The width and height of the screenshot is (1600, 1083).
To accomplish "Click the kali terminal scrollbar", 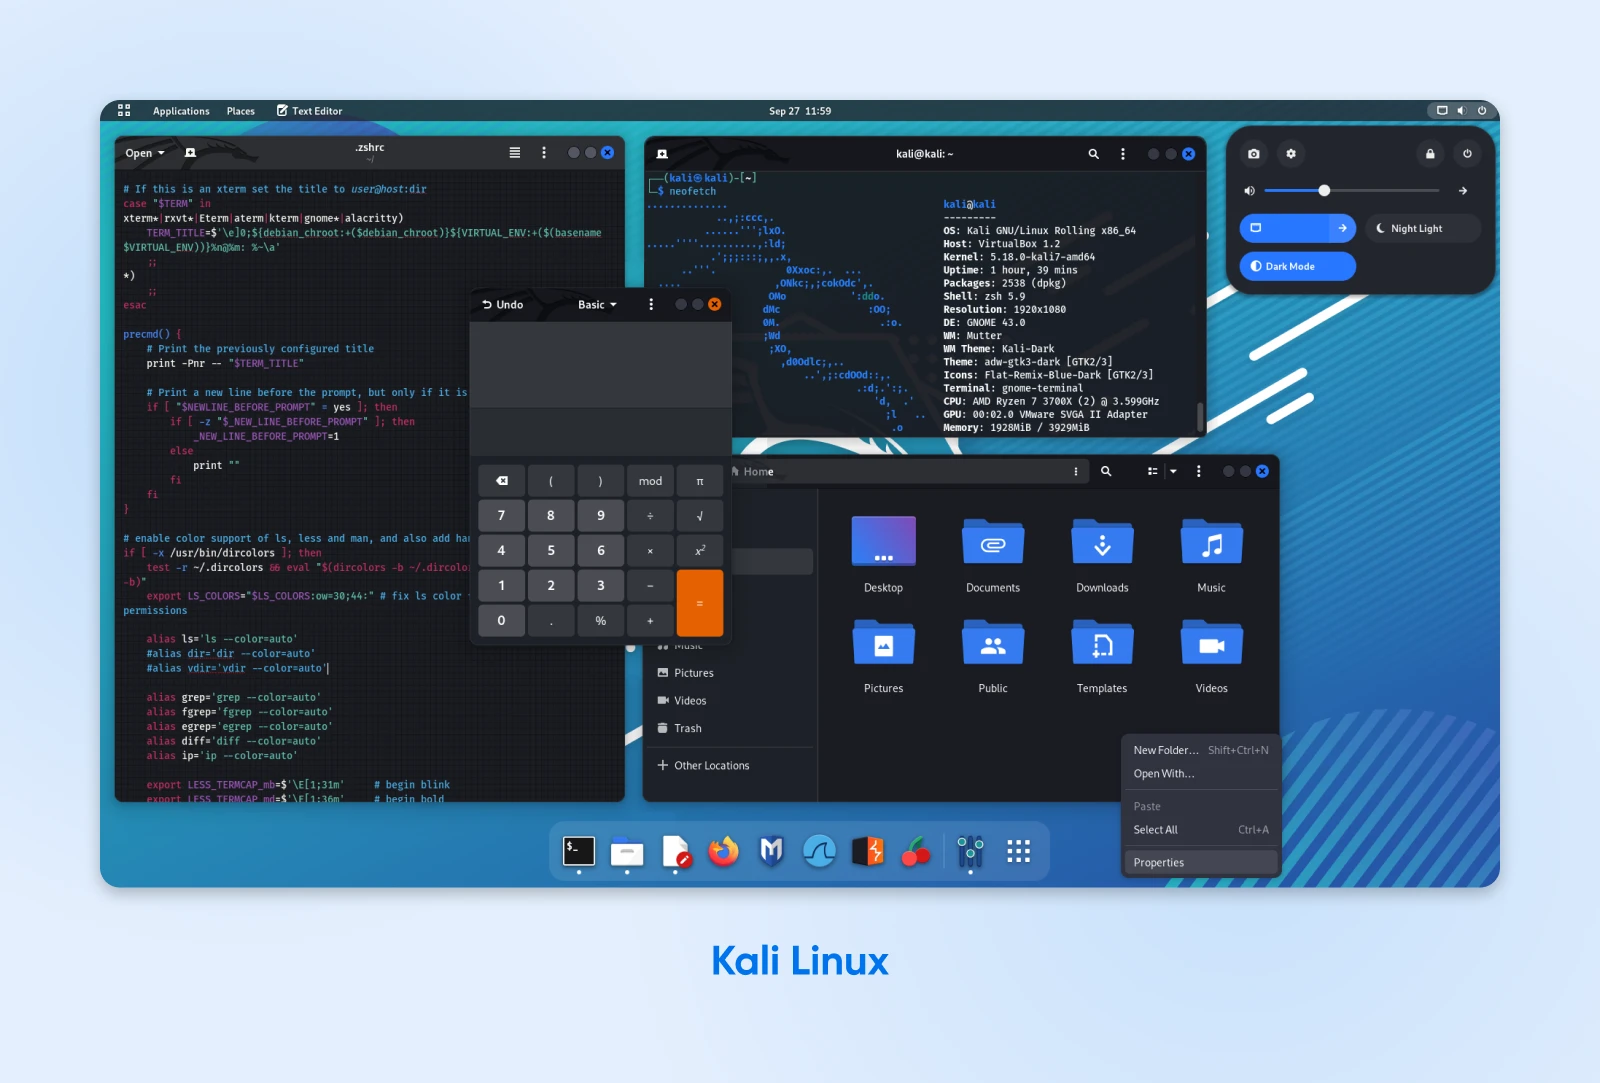I will (1200, 415).
